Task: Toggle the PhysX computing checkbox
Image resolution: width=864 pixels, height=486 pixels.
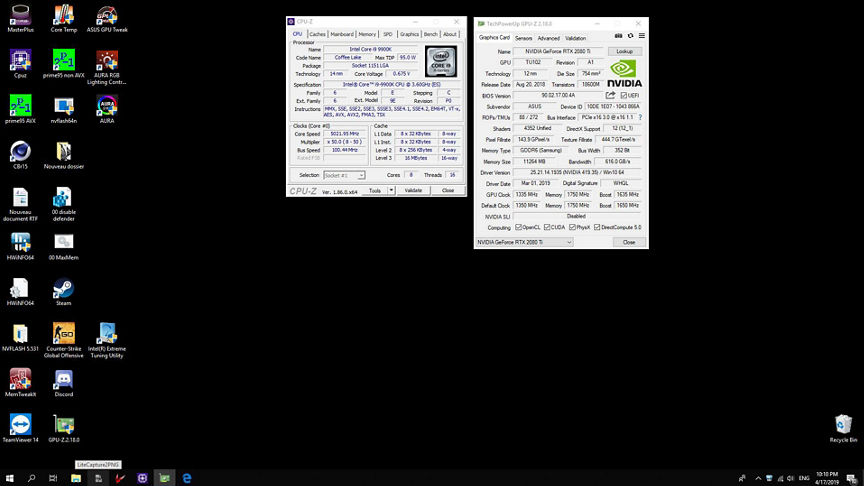Action: tap(571, 227)
